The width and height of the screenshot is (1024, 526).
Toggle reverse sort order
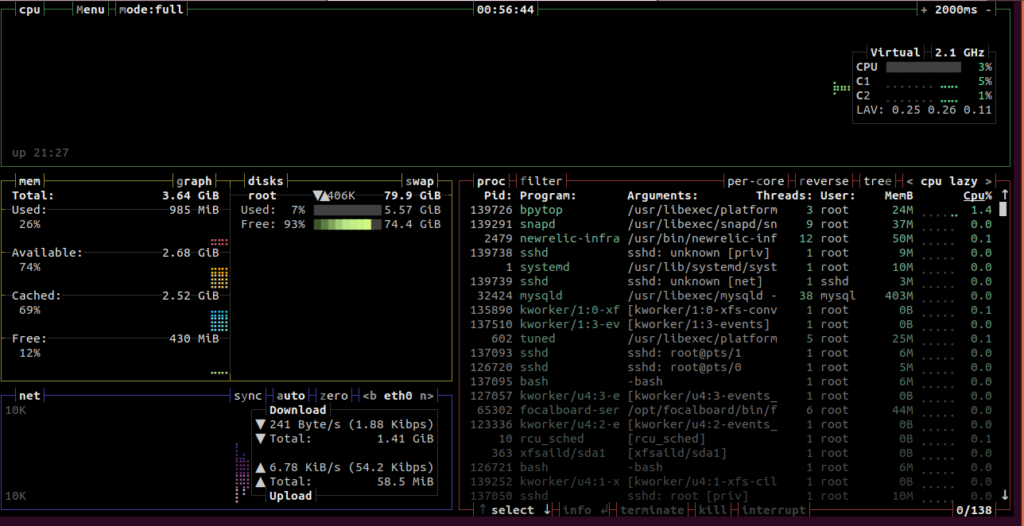(x=824, y=181)
